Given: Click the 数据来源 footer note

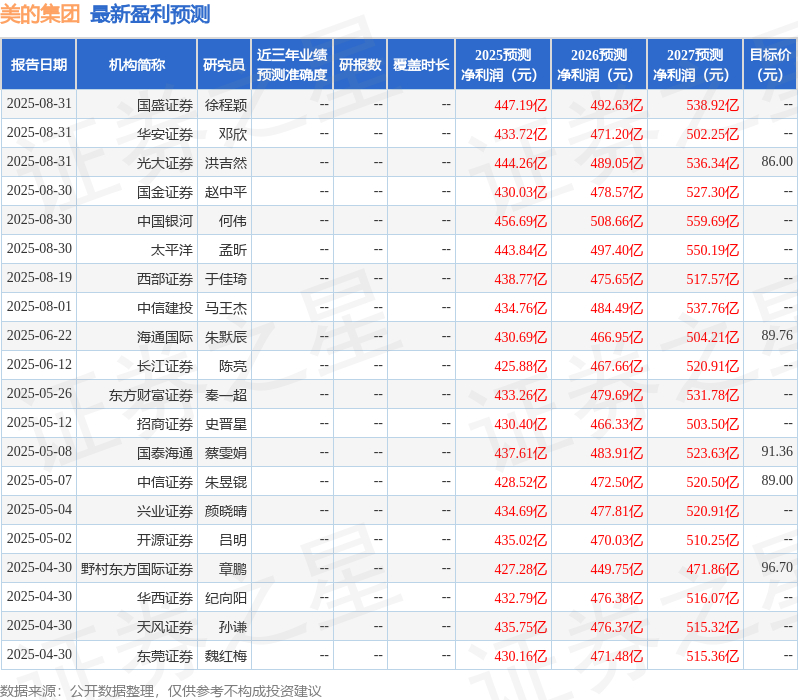Looking at the screenshot, I should [161, 691].
